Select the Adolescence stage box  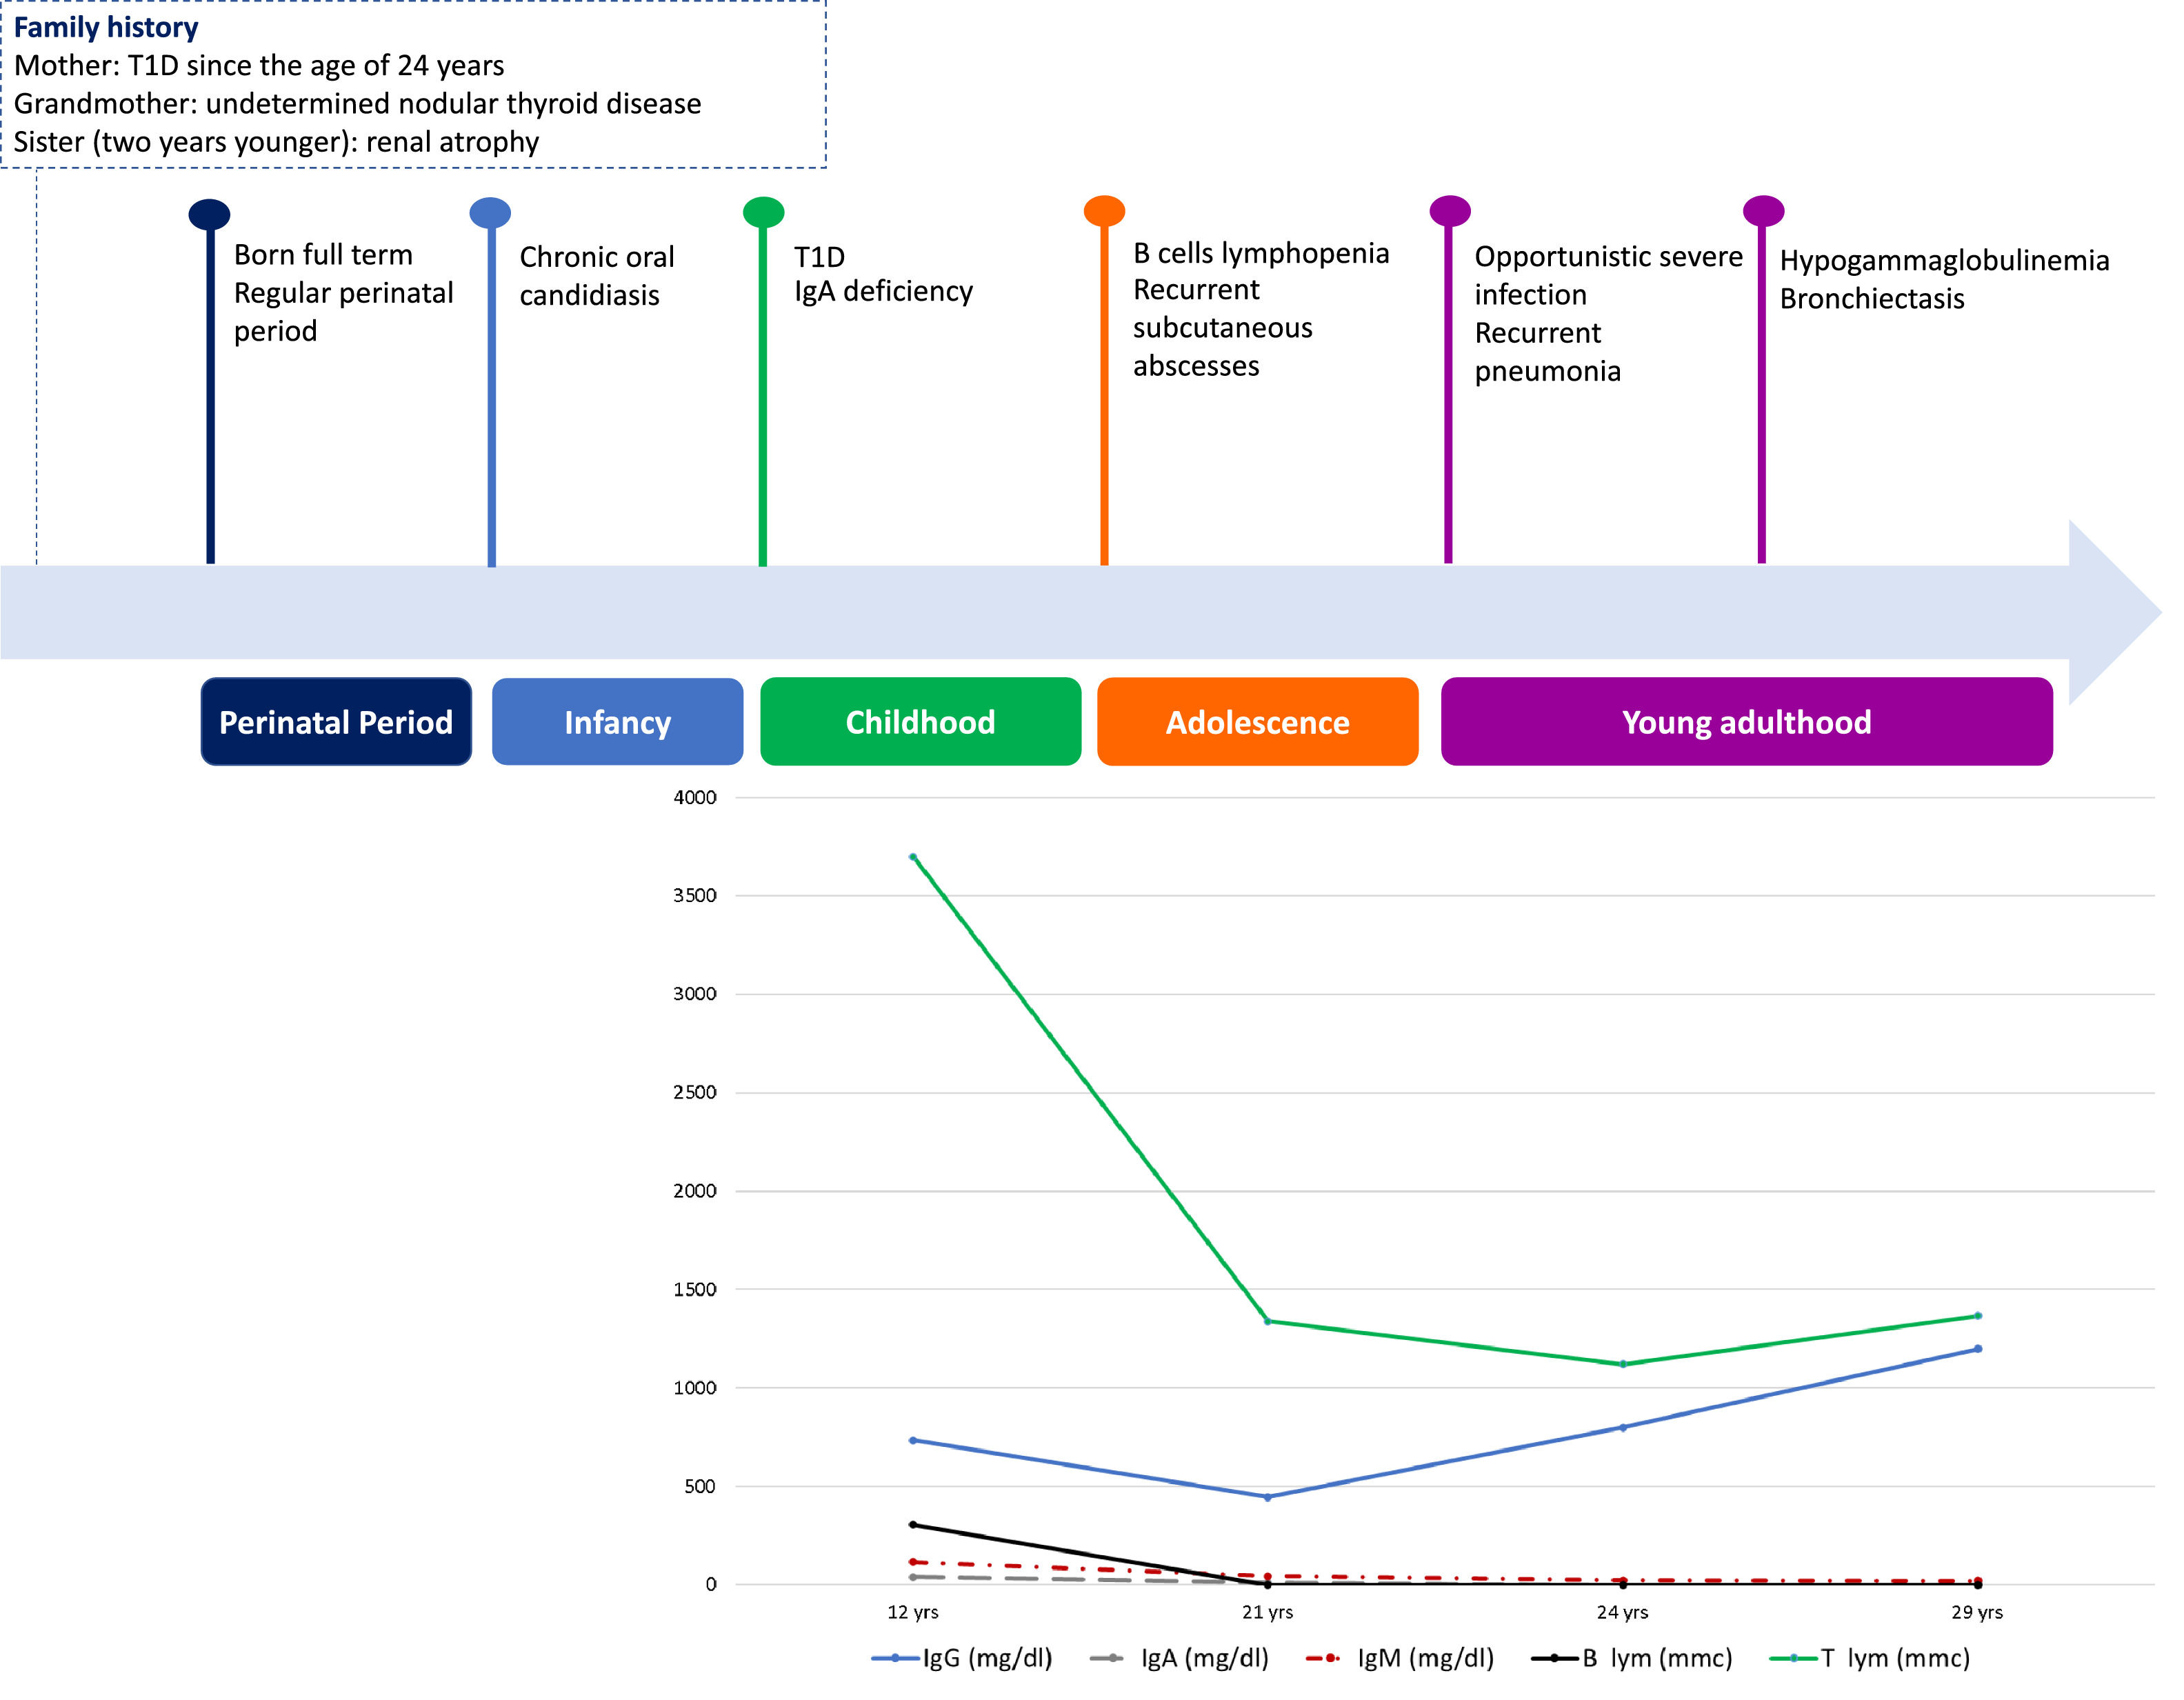1257,722
